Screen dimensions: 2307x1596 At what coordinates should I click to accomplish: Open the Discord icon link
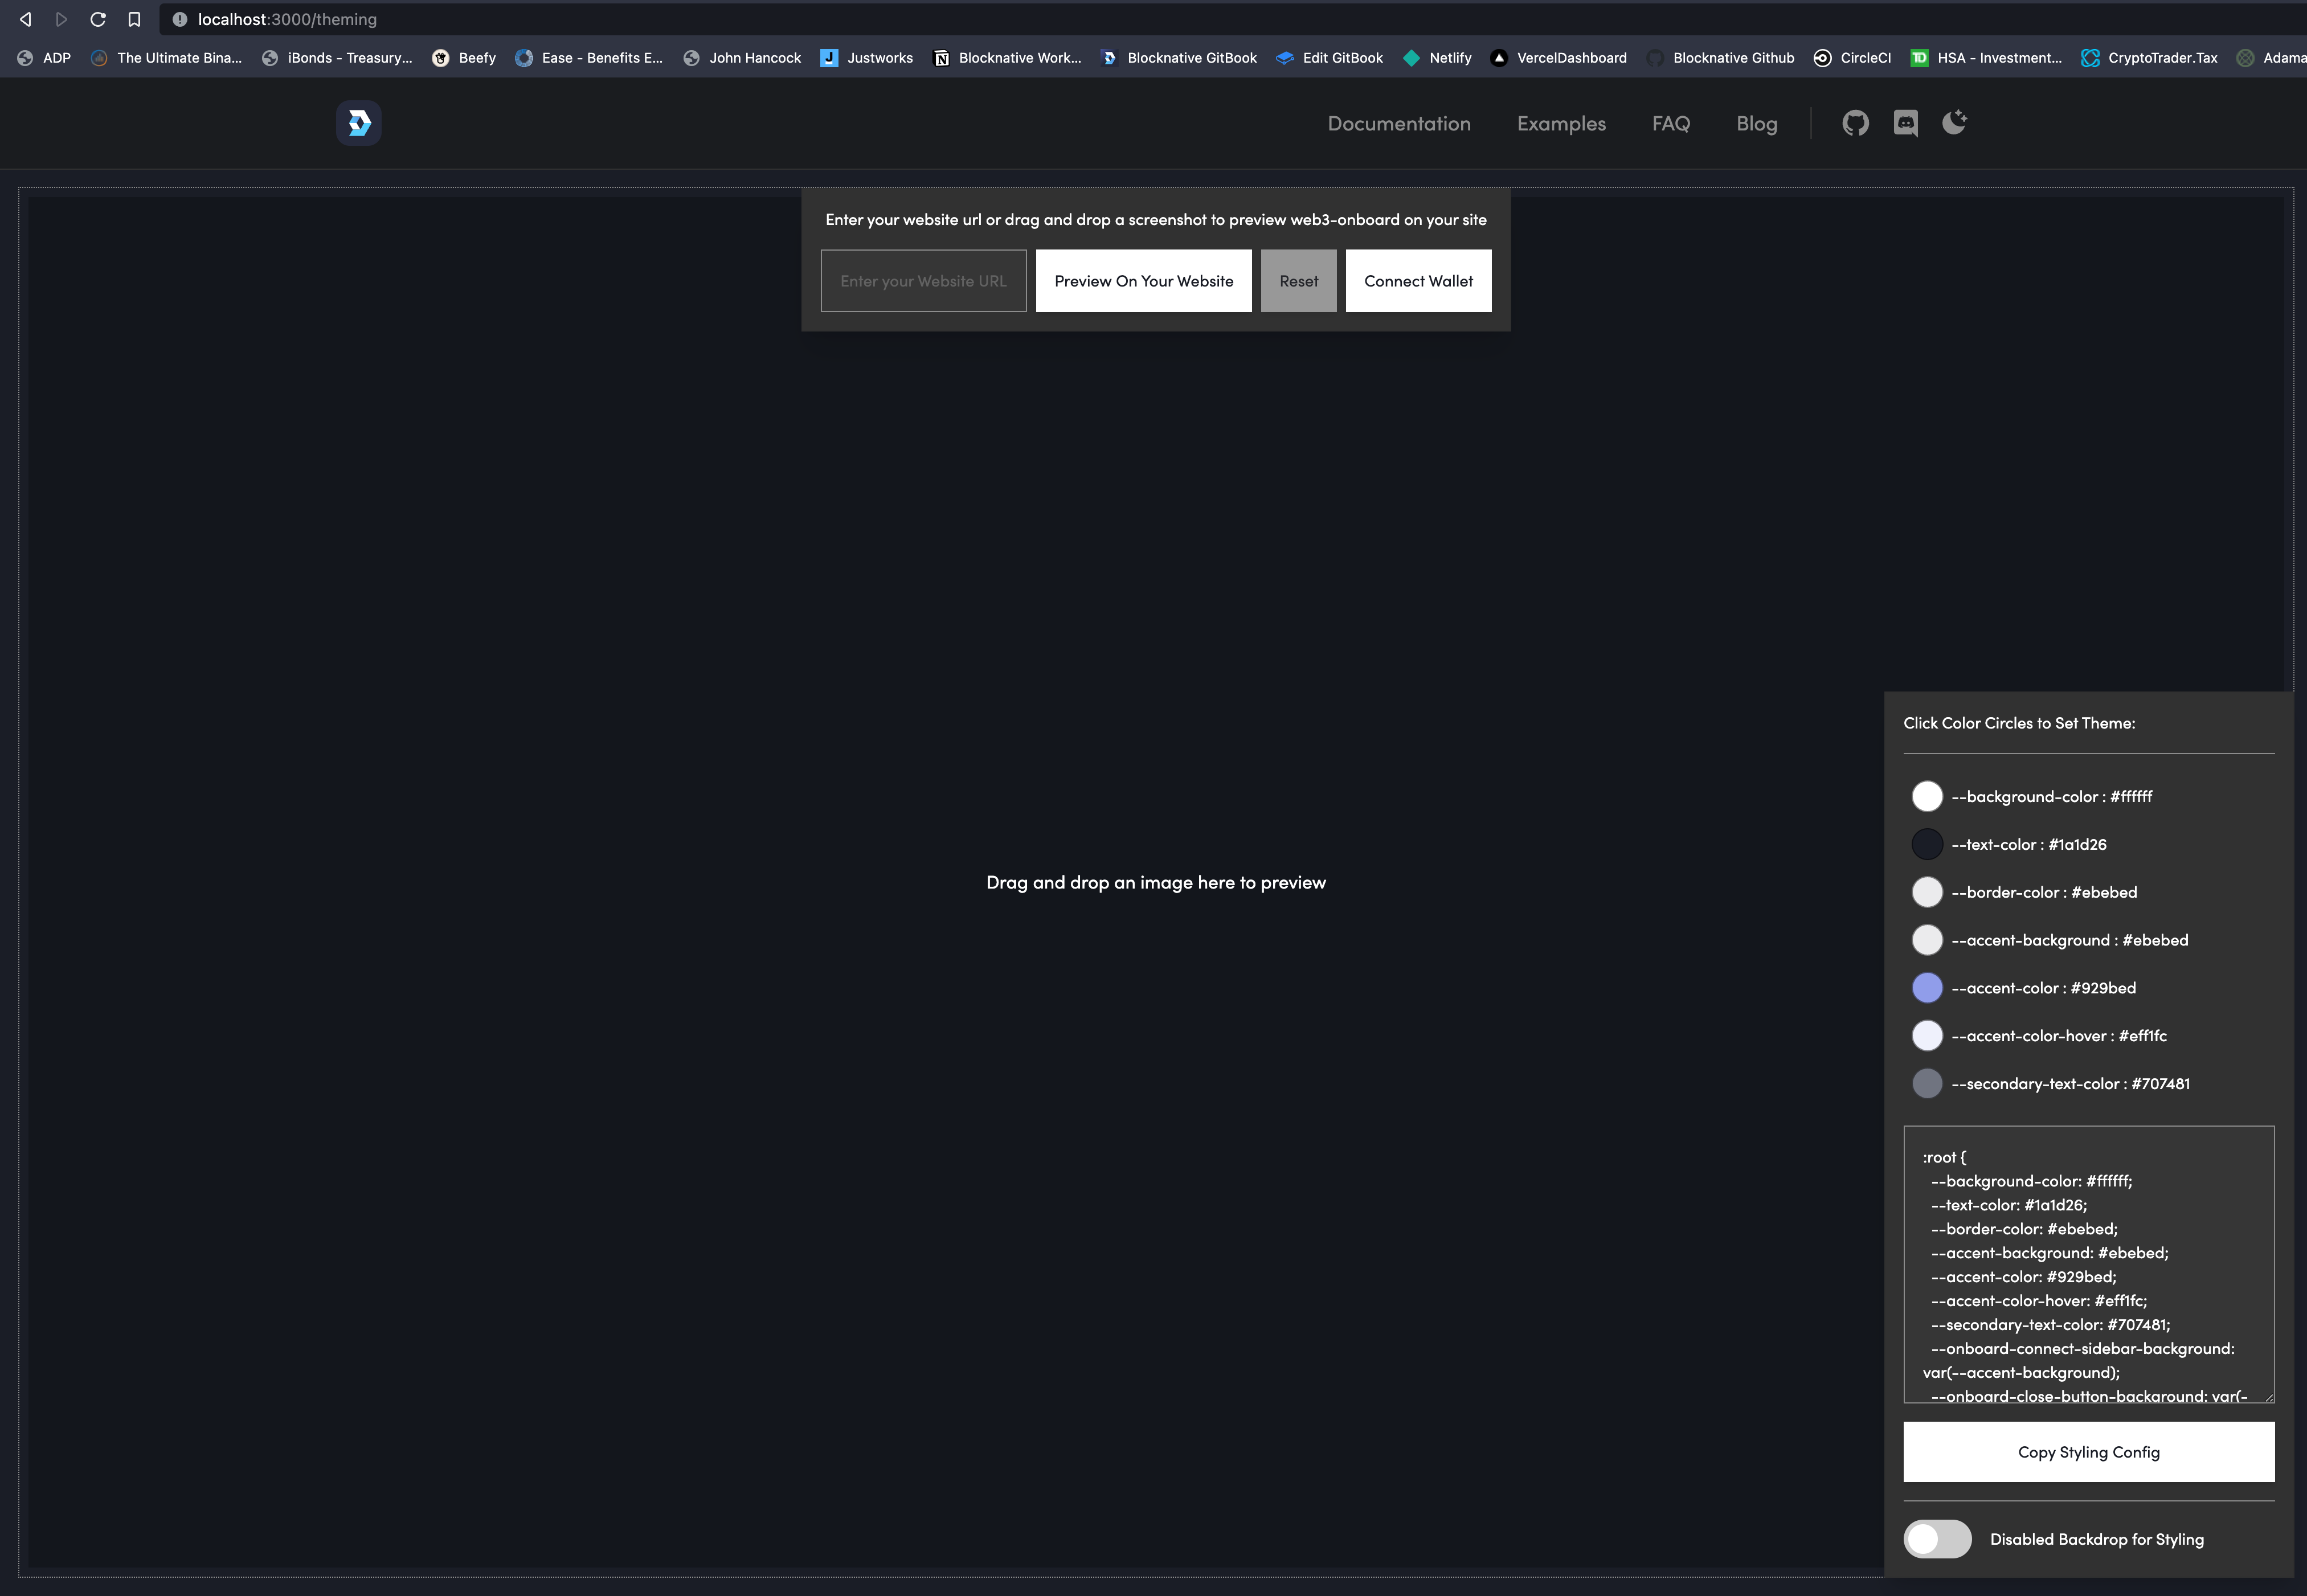tap(1905, 123)
